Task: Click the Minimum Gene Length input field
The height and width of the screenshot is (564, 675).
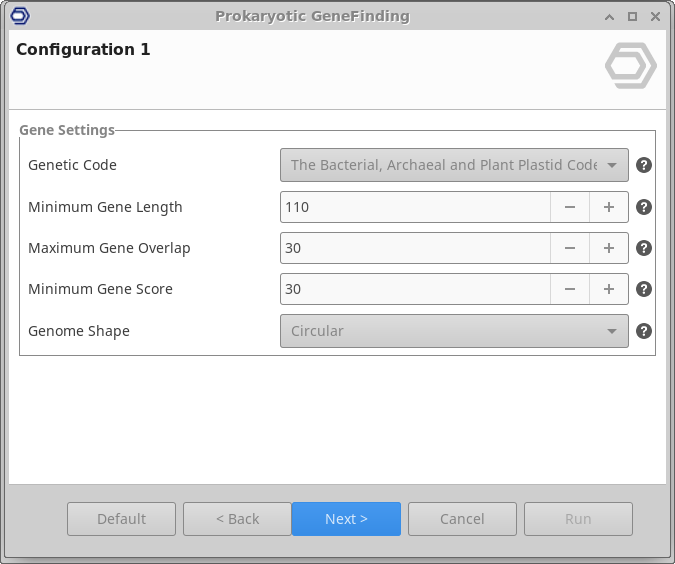Action: (415, 207)
